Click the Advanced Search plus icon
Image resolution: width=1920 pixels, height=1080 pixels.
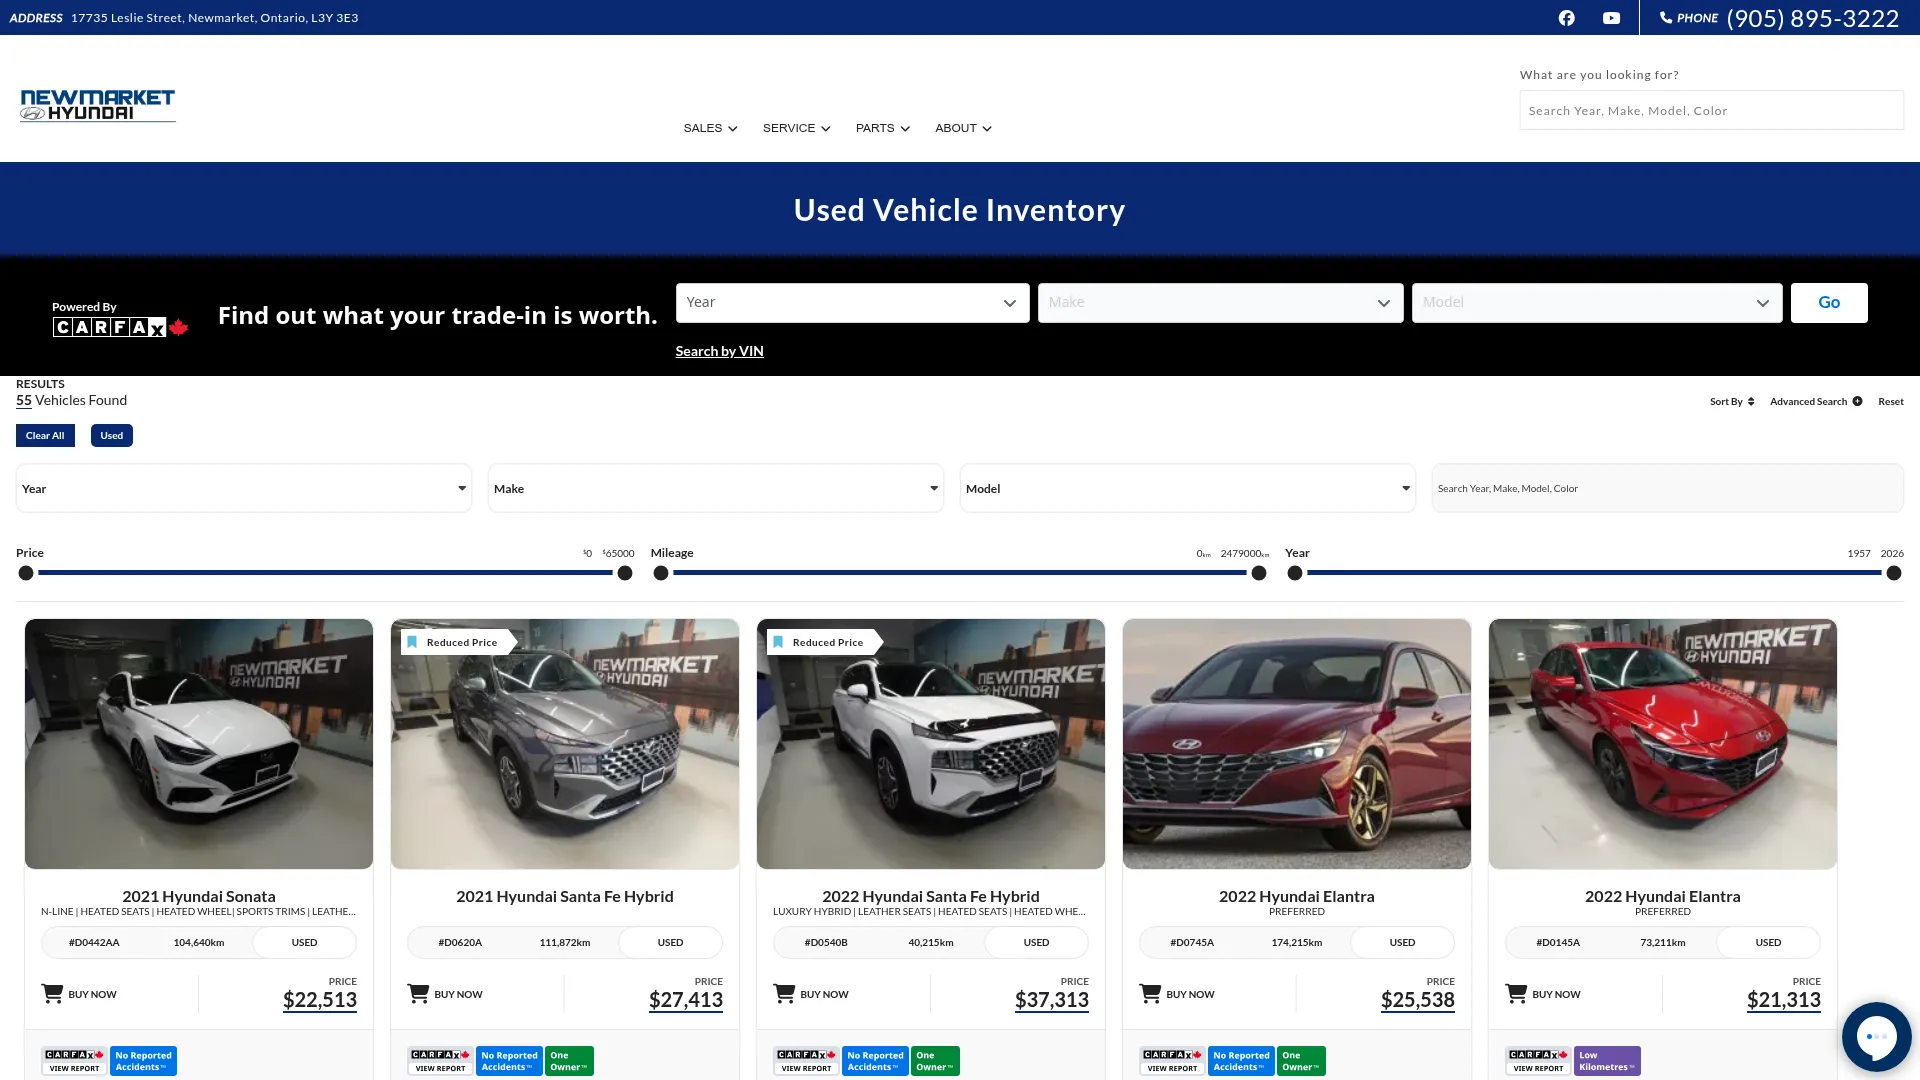pos(1857,402)
